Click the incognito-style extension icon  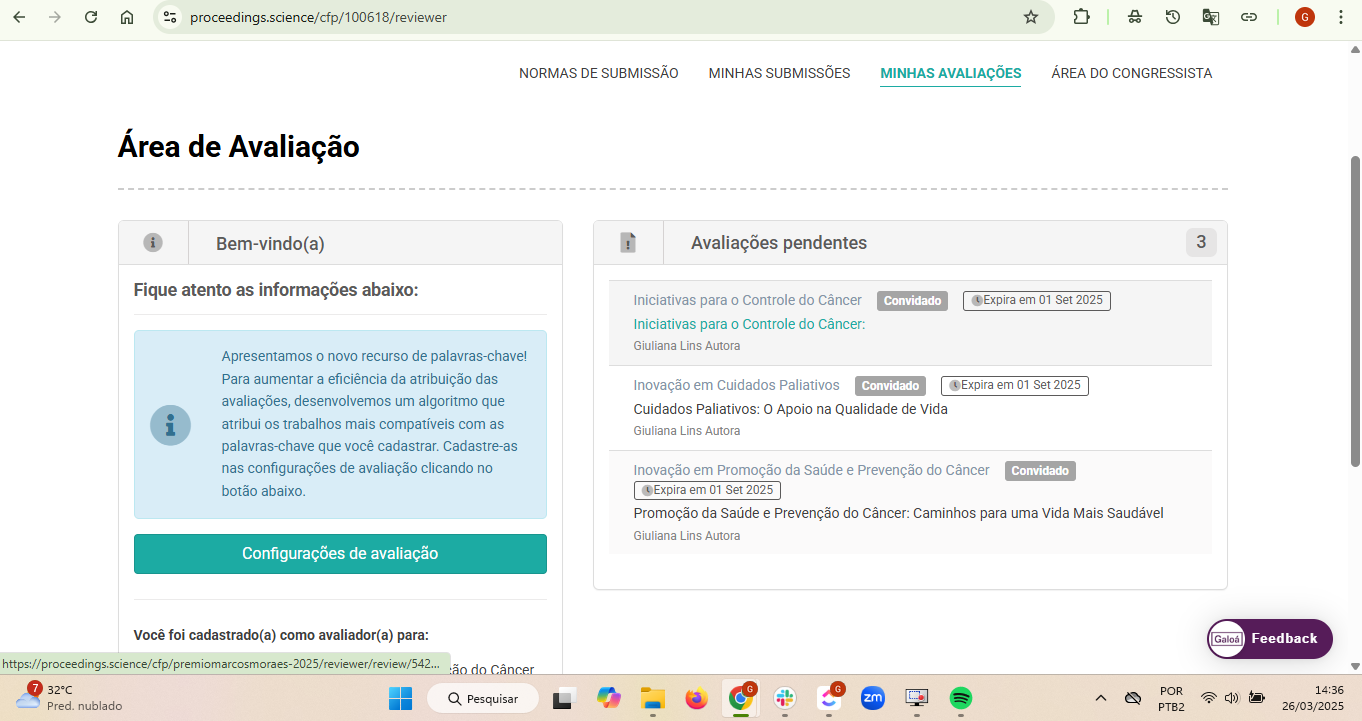point(1135,17)
